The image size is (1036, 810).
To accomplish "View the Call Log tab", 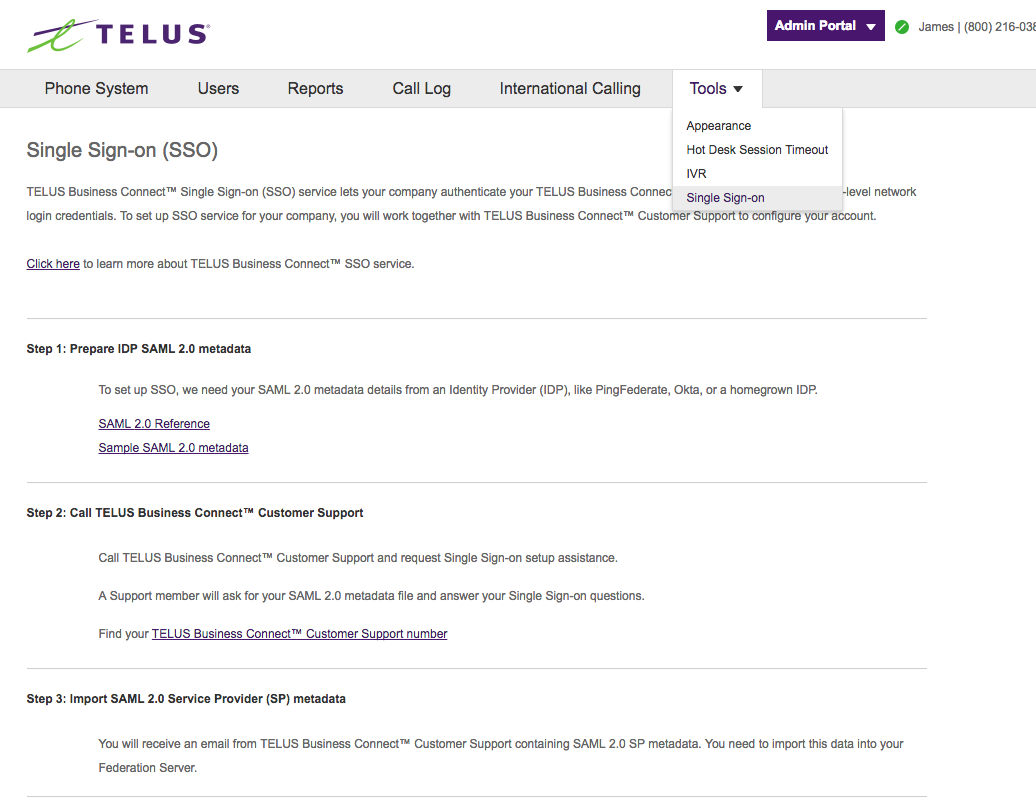I will [x=421, y=88].
